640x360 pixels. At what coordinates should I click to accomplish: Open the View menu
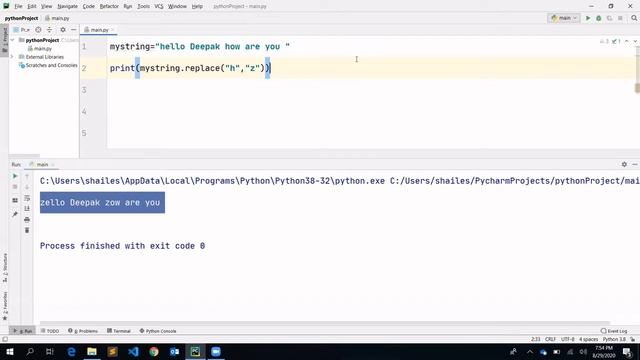click(47, 6)
